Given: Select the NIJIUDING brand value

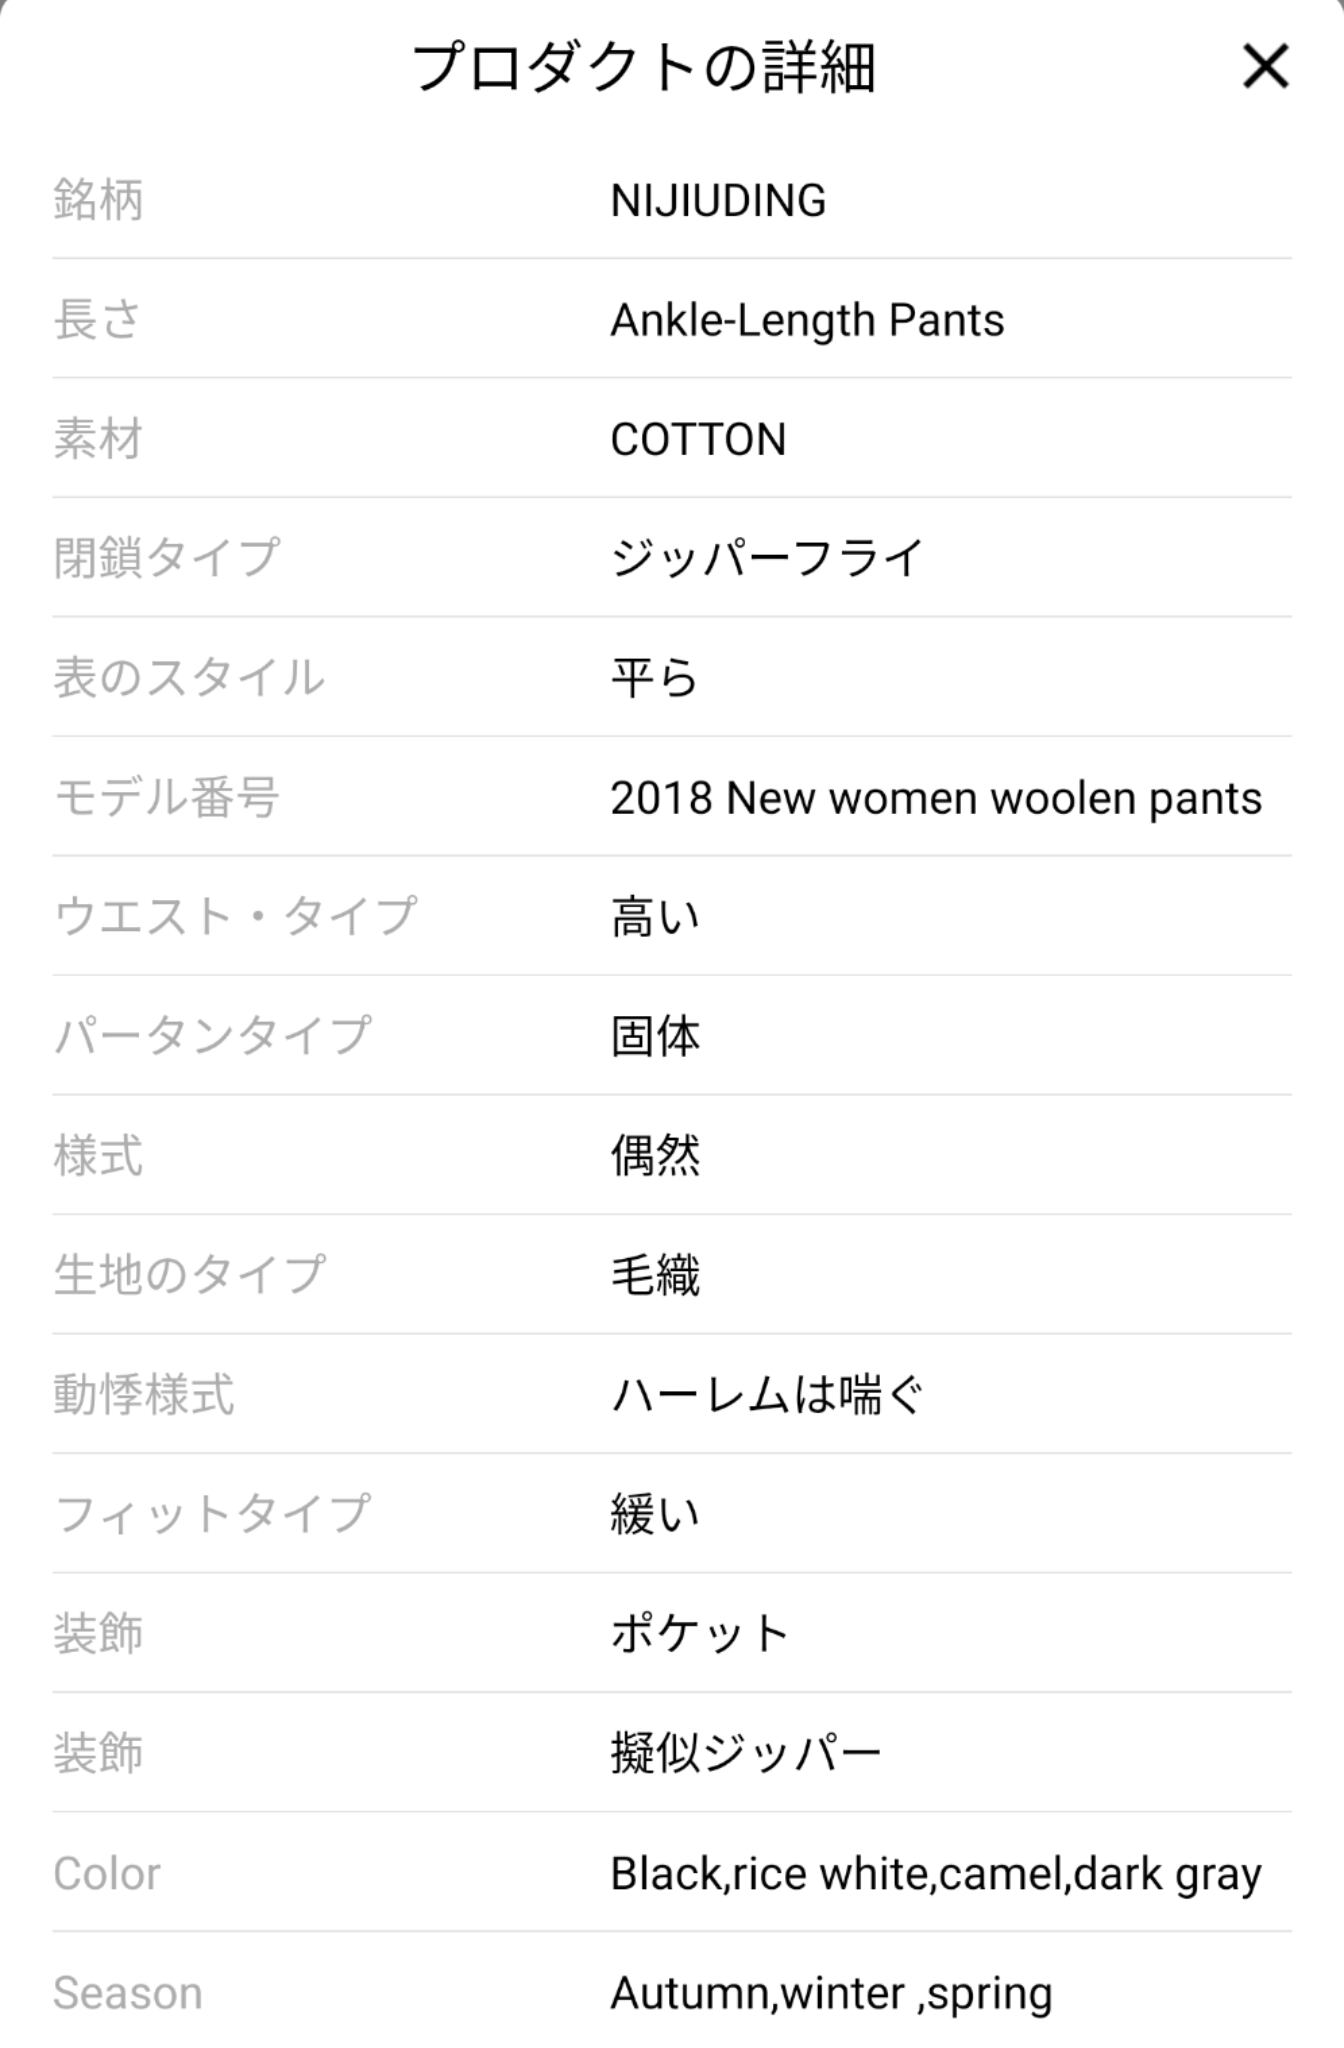Looking at the screenshot, I should tap(718, 200).
